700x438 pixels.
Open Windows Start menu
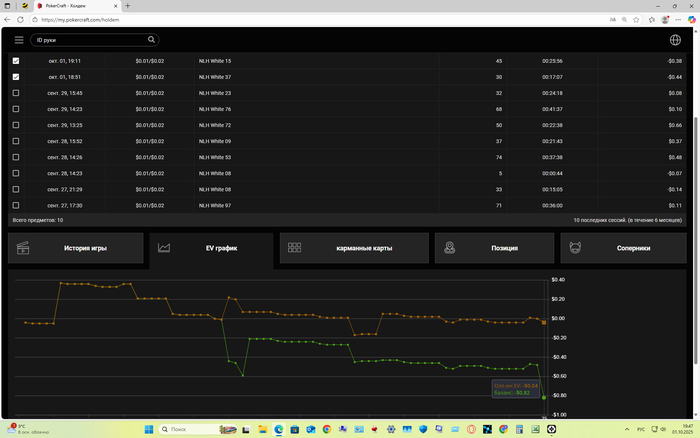[149, 429]
